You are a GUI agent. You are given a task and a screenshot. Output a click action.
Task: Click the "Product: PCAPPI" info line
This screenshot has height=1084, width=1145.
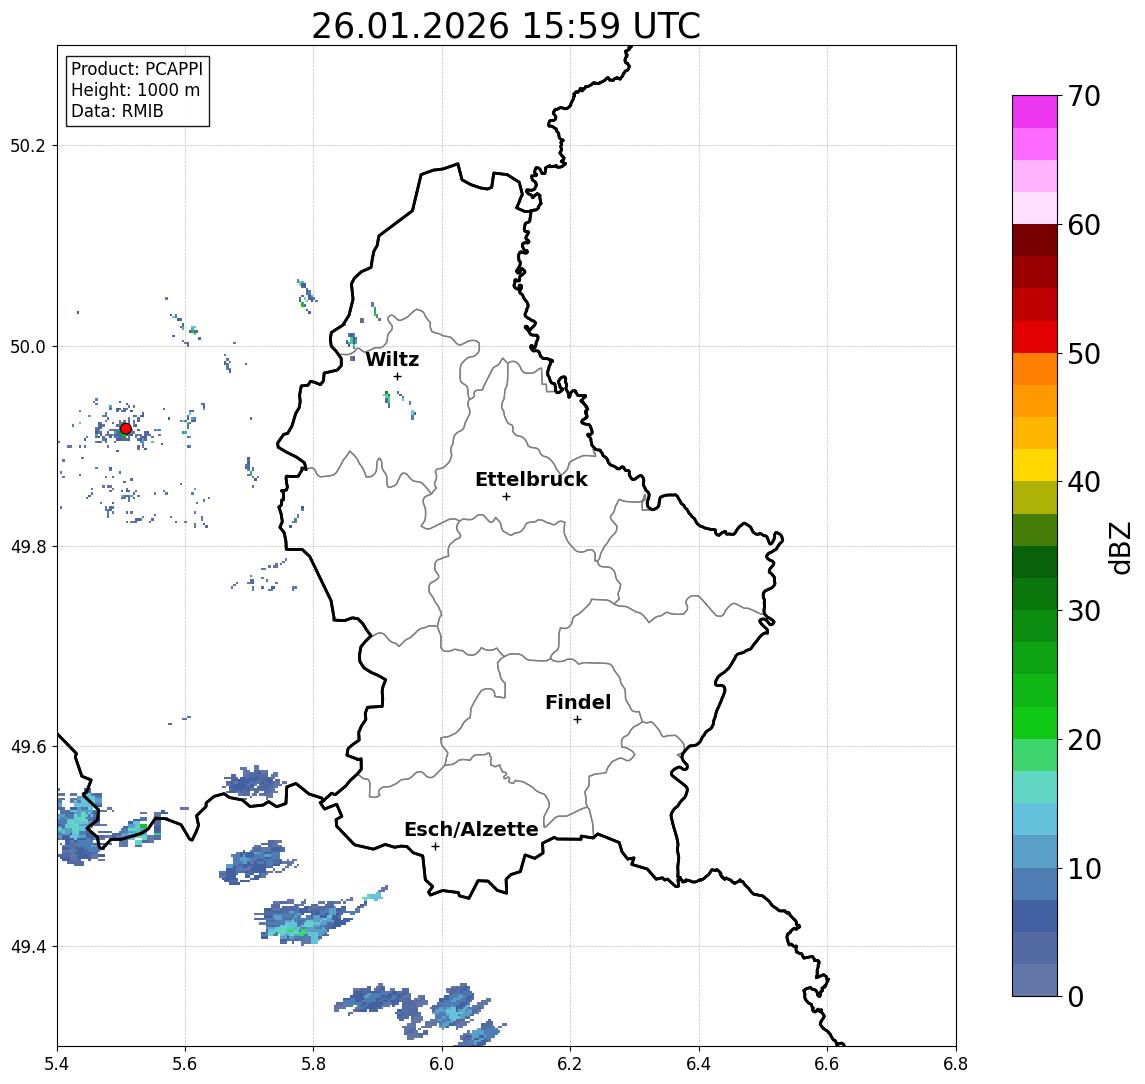click(x=137, y=69)
